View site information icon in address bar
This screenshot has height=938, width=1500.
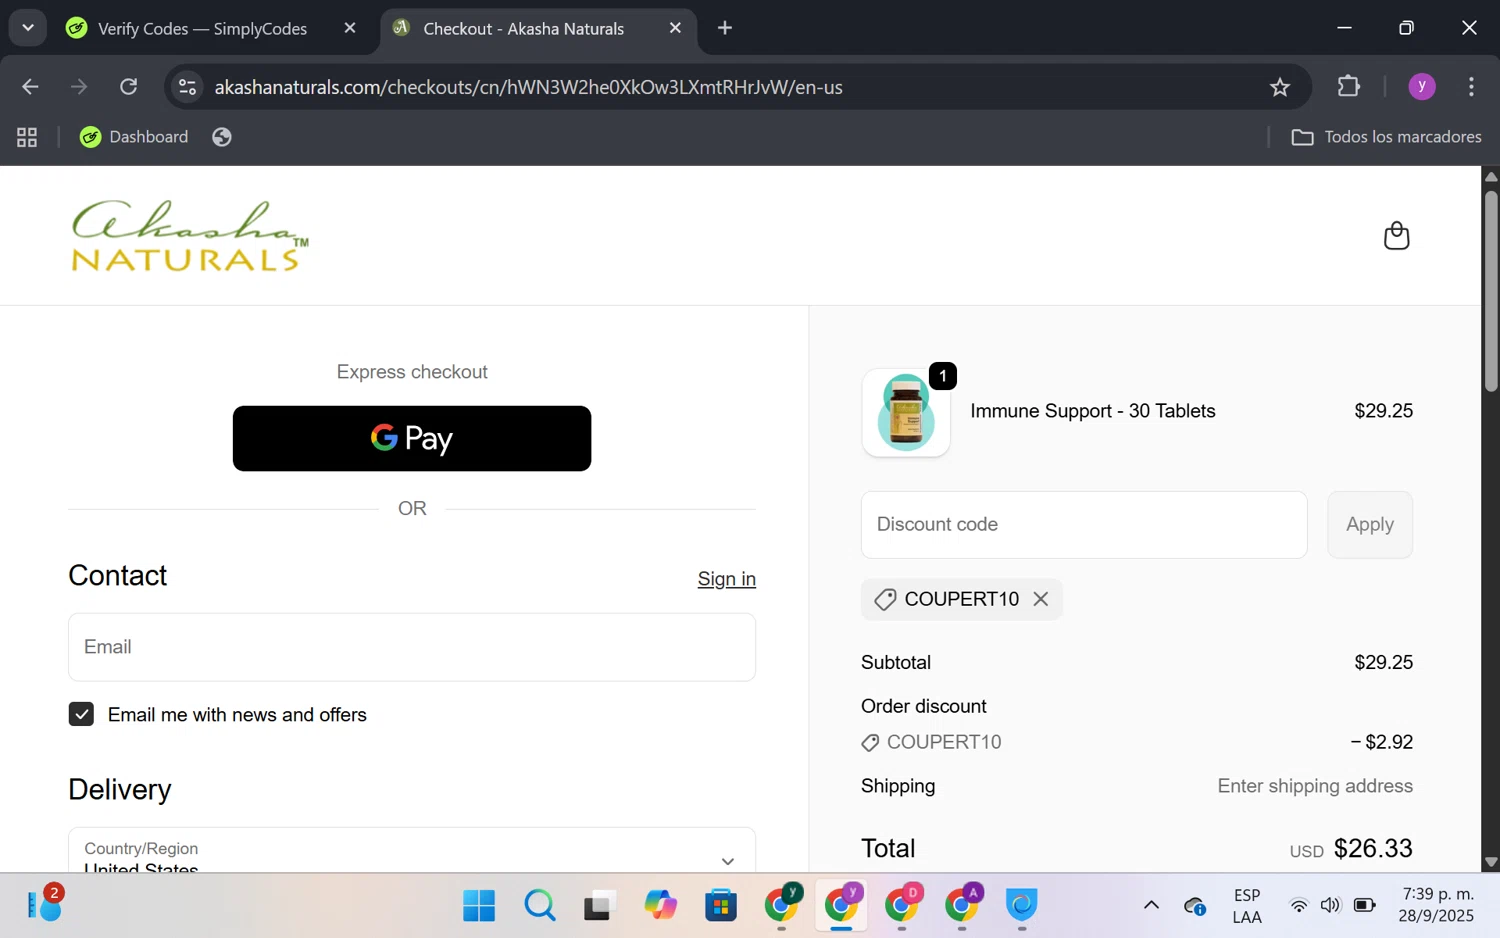187,87
